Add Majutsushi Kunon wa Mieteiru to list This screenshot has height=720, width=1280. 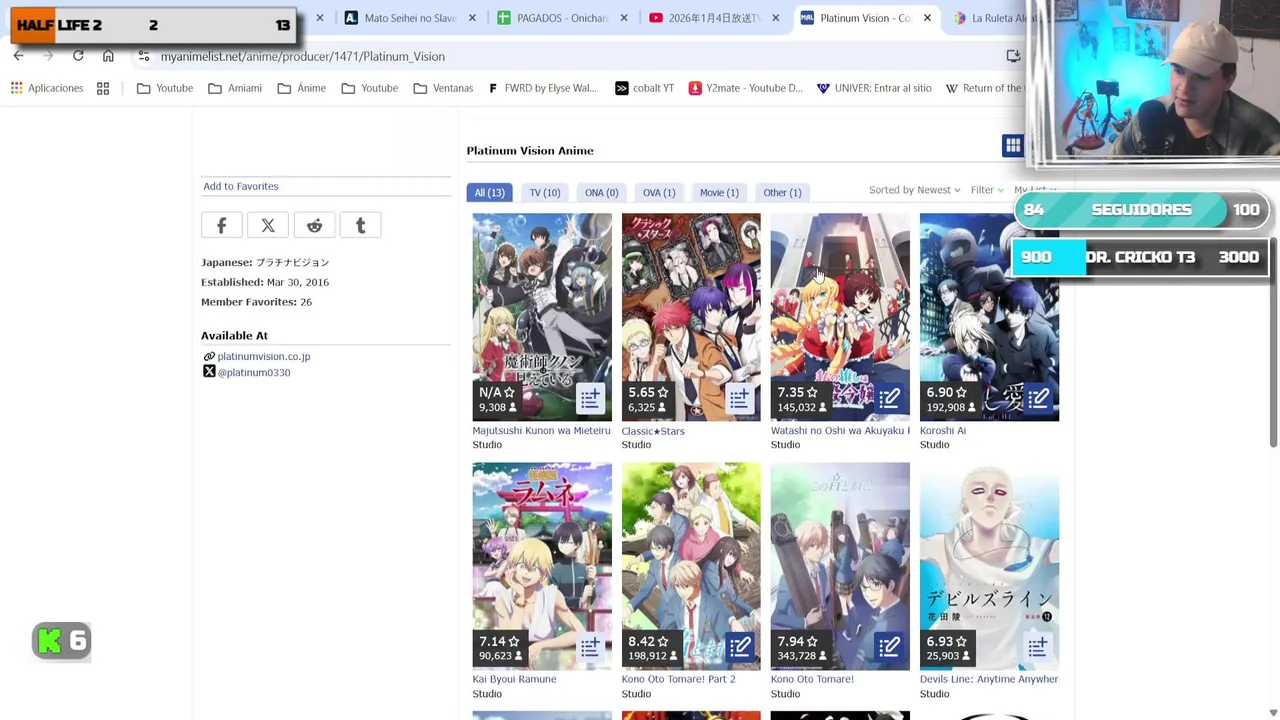tap(590, 399)
